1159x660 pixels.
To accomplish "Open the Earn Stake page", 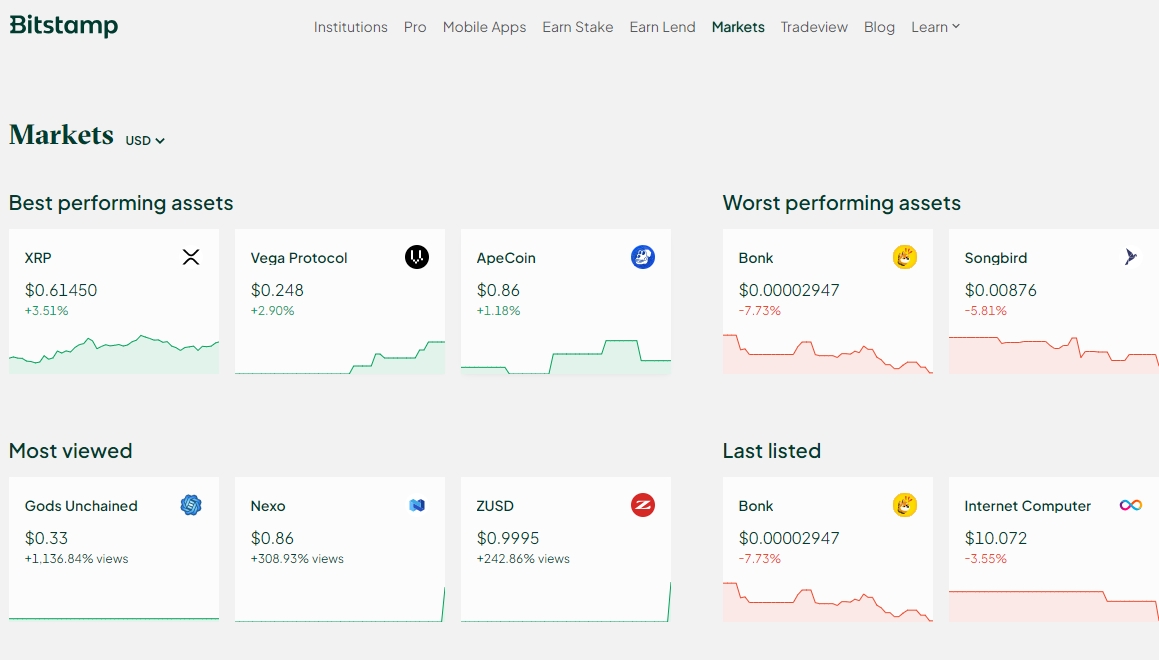I will [578, 27].
